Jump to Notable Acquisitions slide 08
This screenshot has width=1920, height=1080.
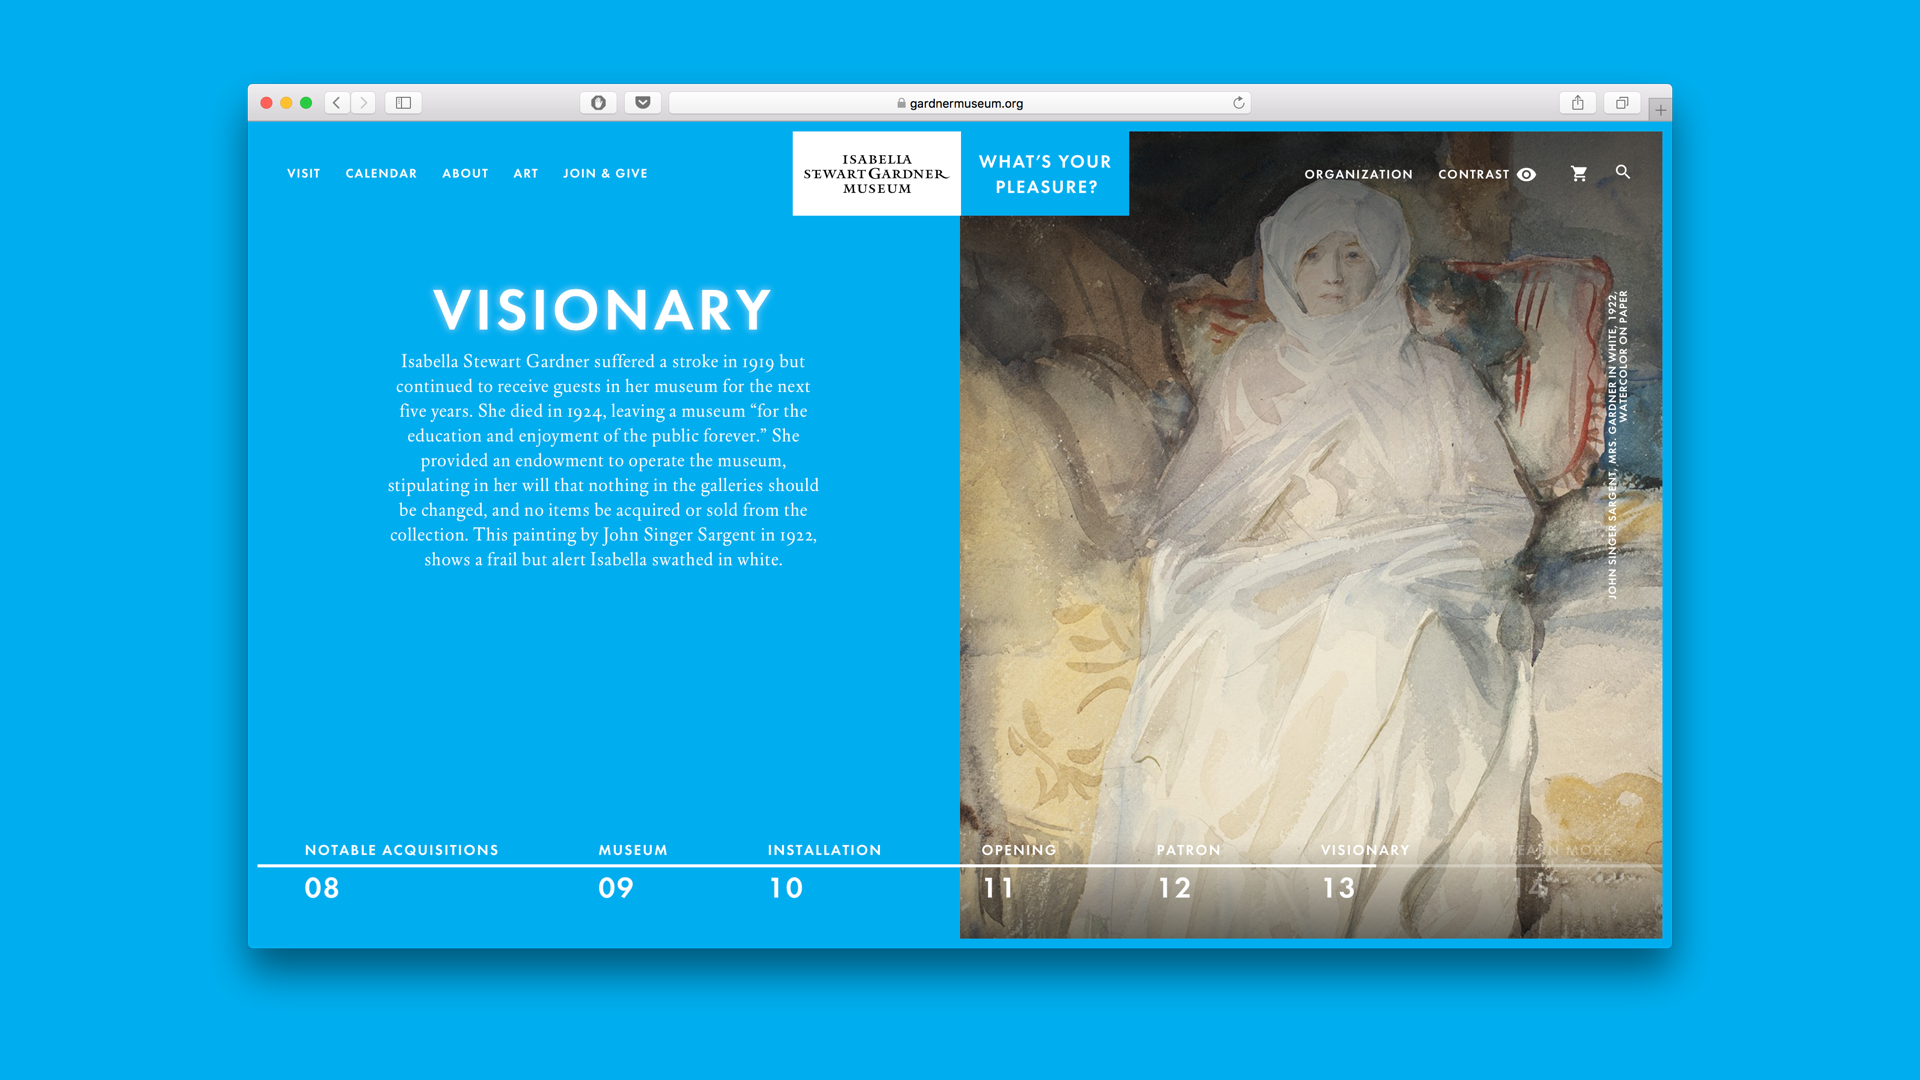(401, 870)
